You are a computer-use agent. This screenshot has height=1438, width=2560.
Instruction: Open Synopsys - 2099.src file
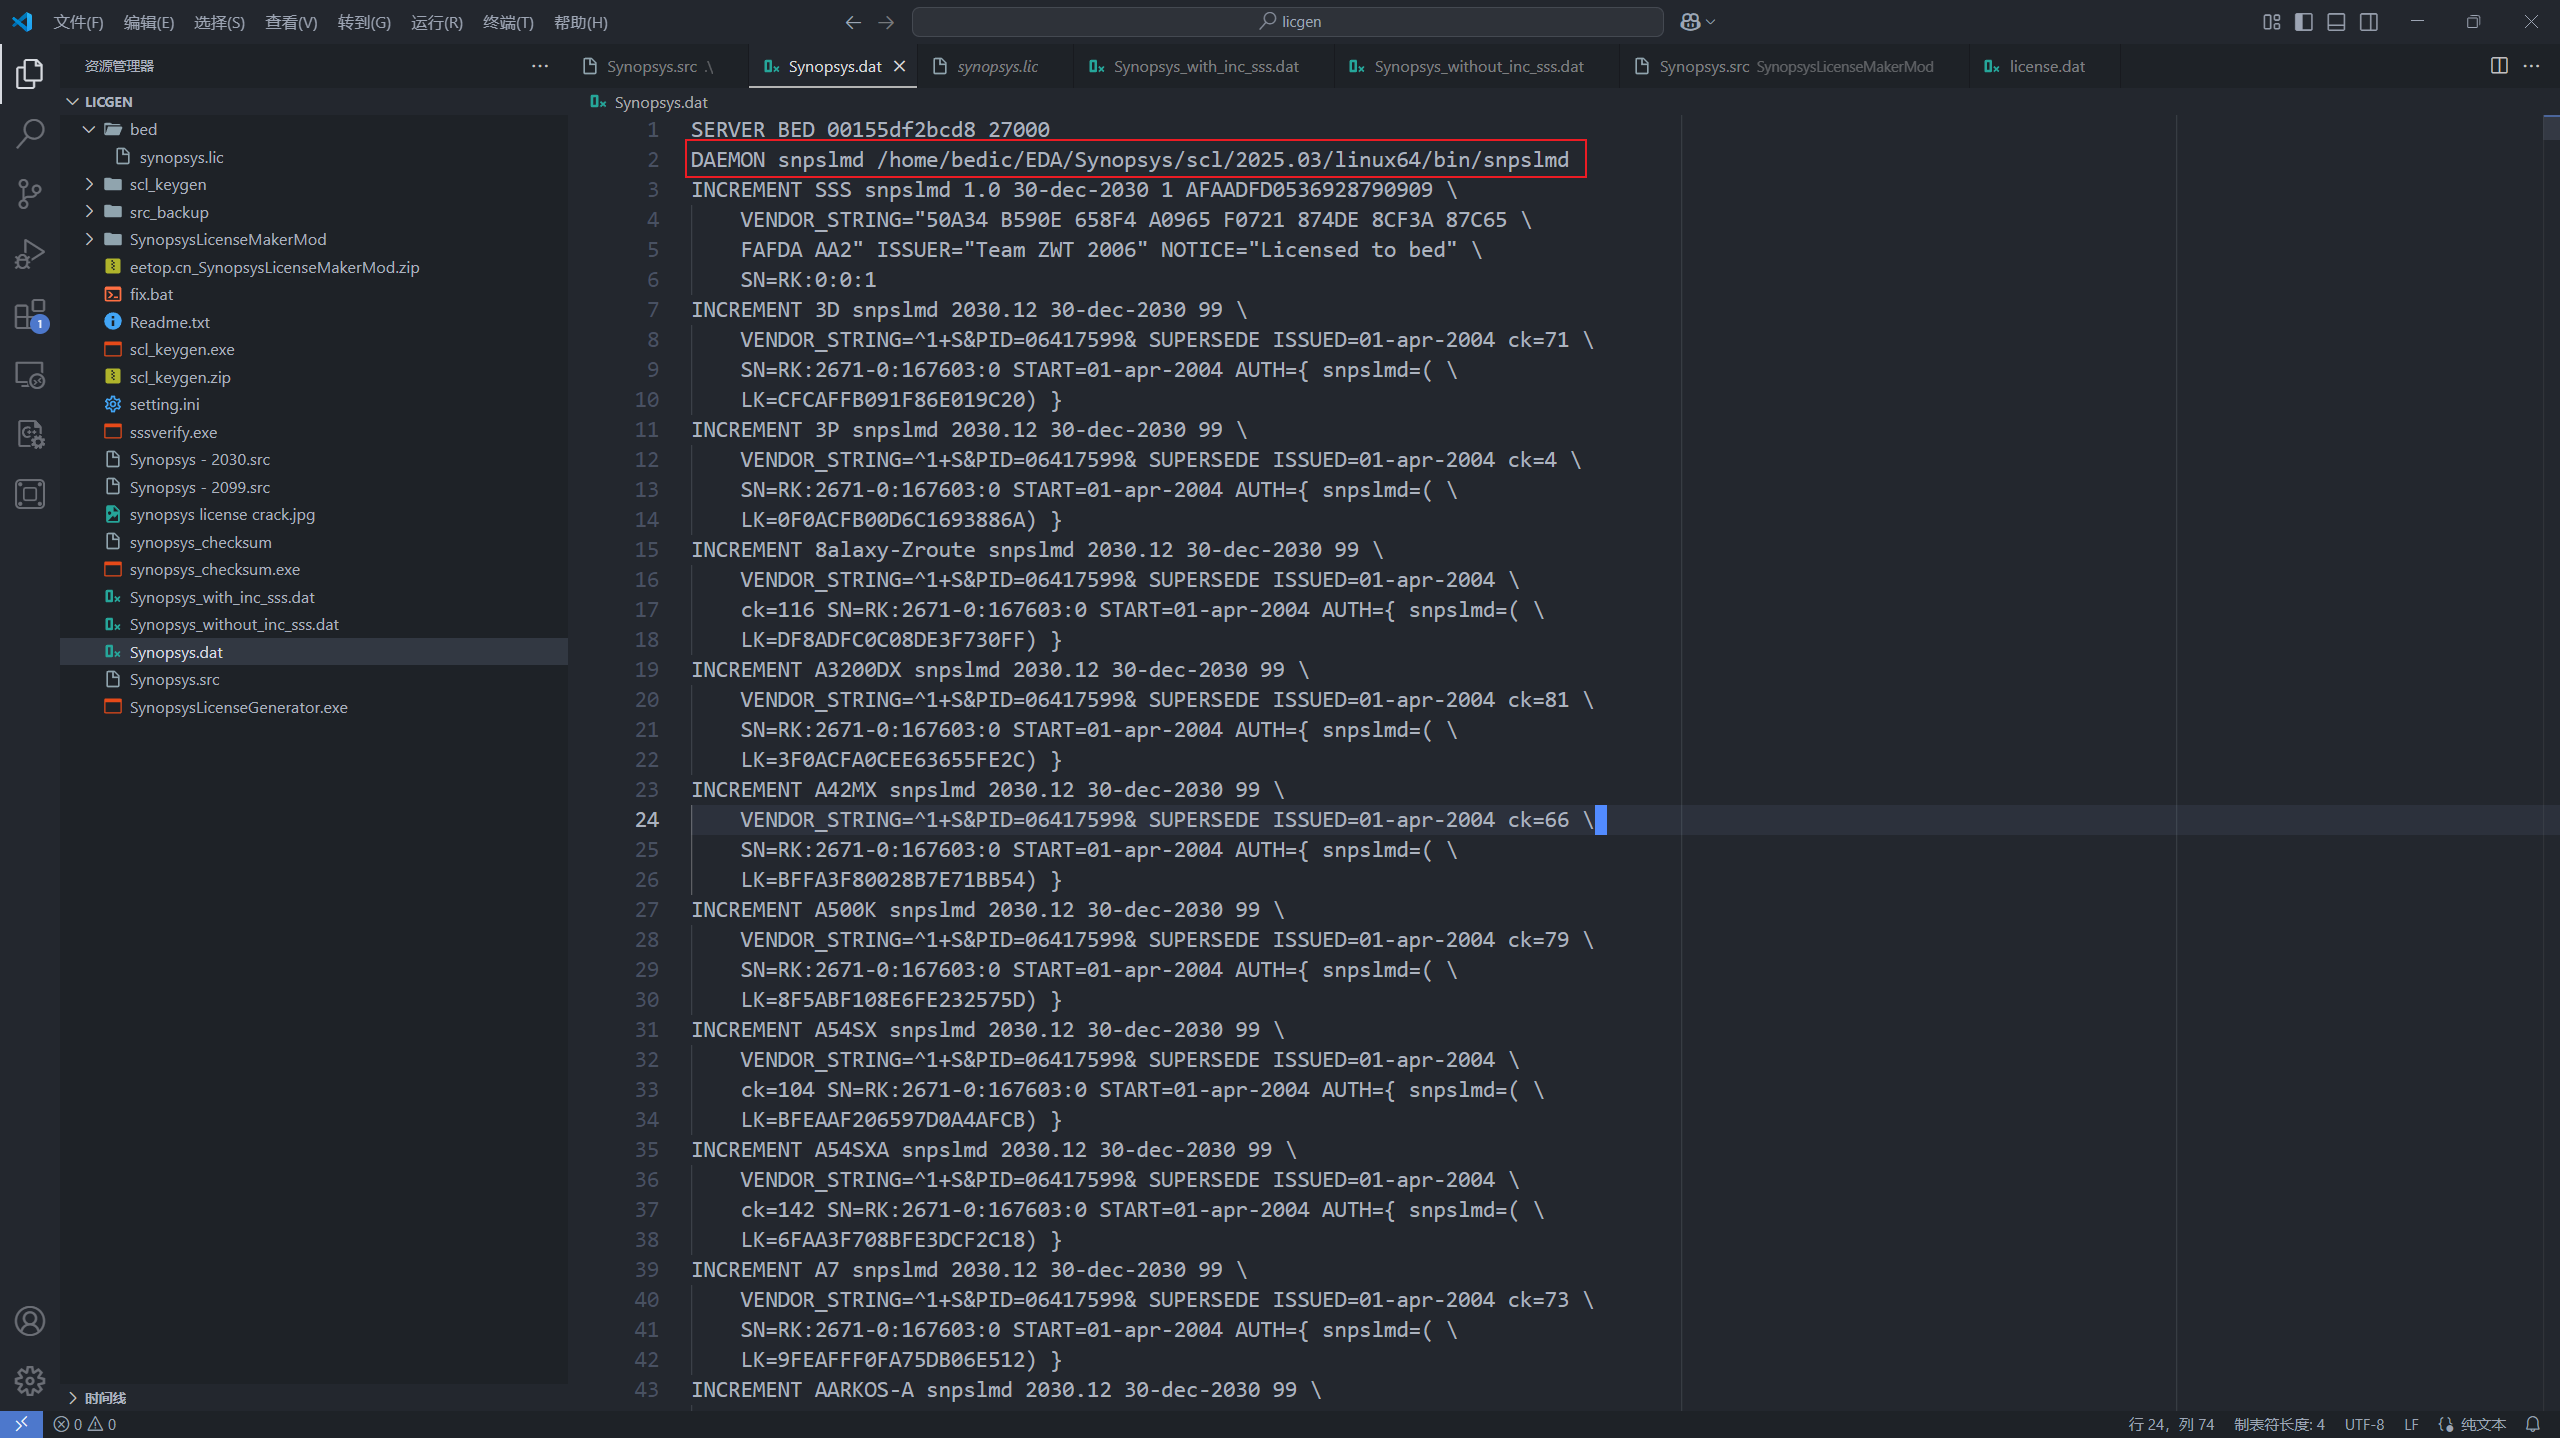pyautogui.click(x=199, y=487)
